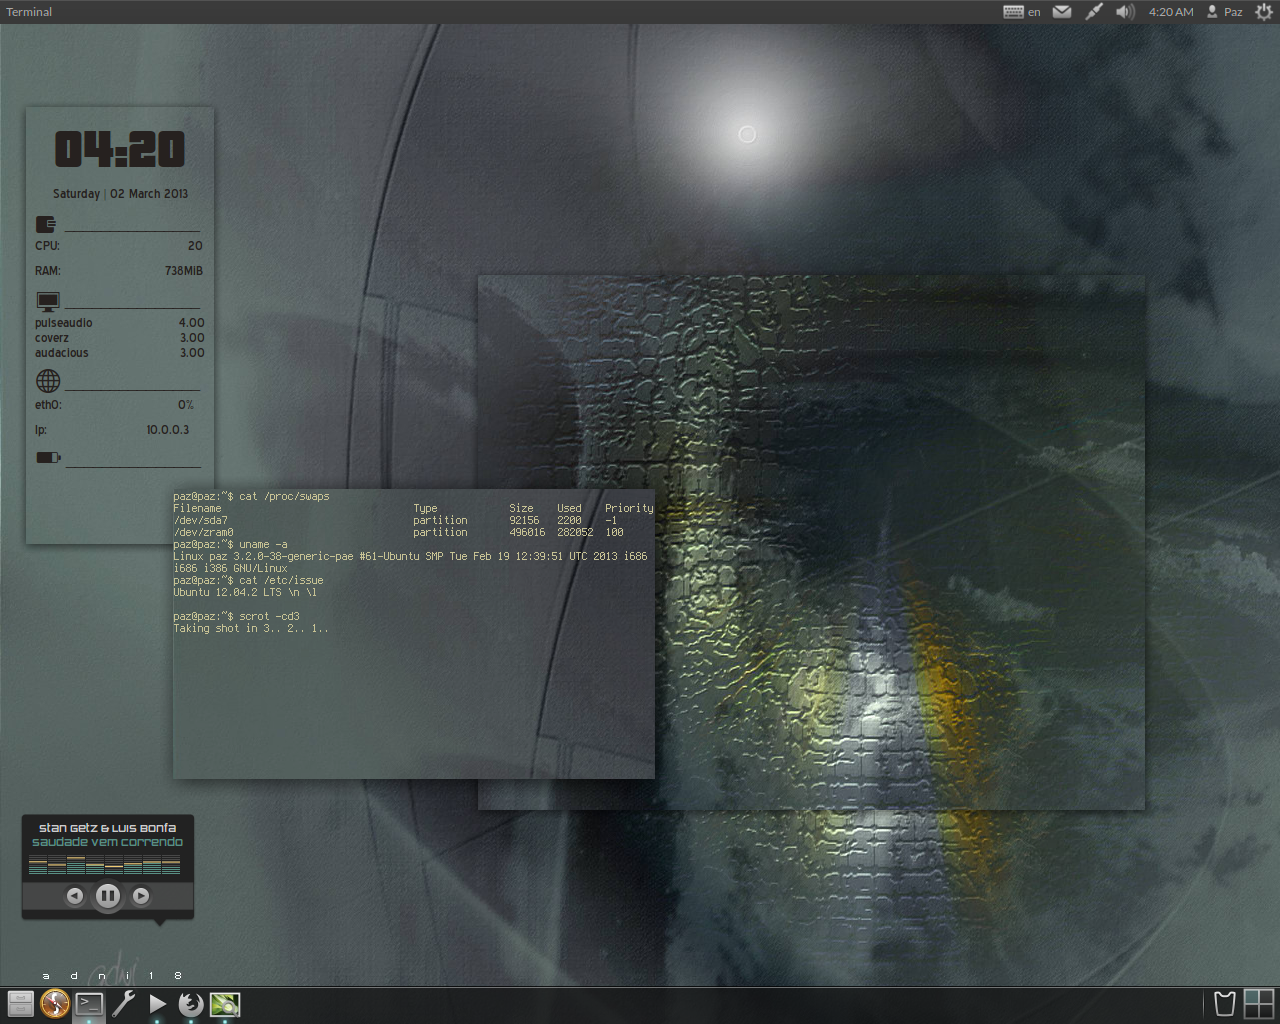This screenshot has height=1024, width=1280.
Task: Open Firefox from the dock
Action: [x=191, y=1004]
